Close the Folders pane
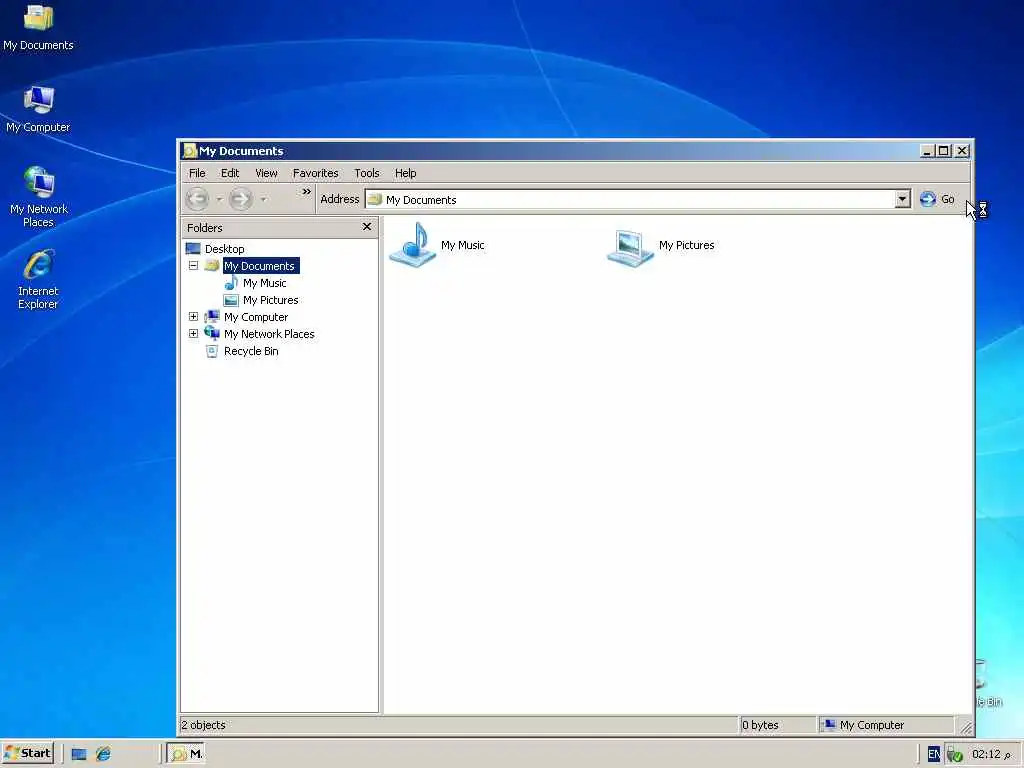This screenshot has width=1024, height=768. coord(367,227)
